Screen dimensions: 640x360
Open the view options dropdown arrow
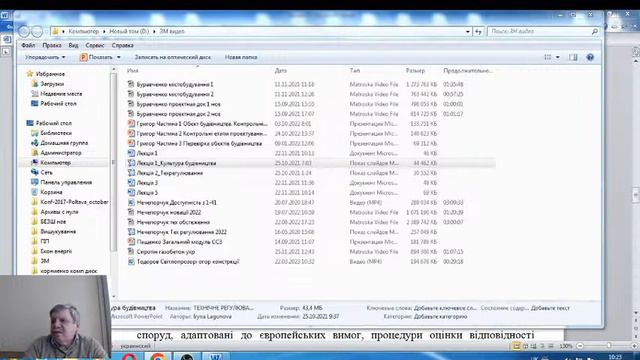point(558,57)
